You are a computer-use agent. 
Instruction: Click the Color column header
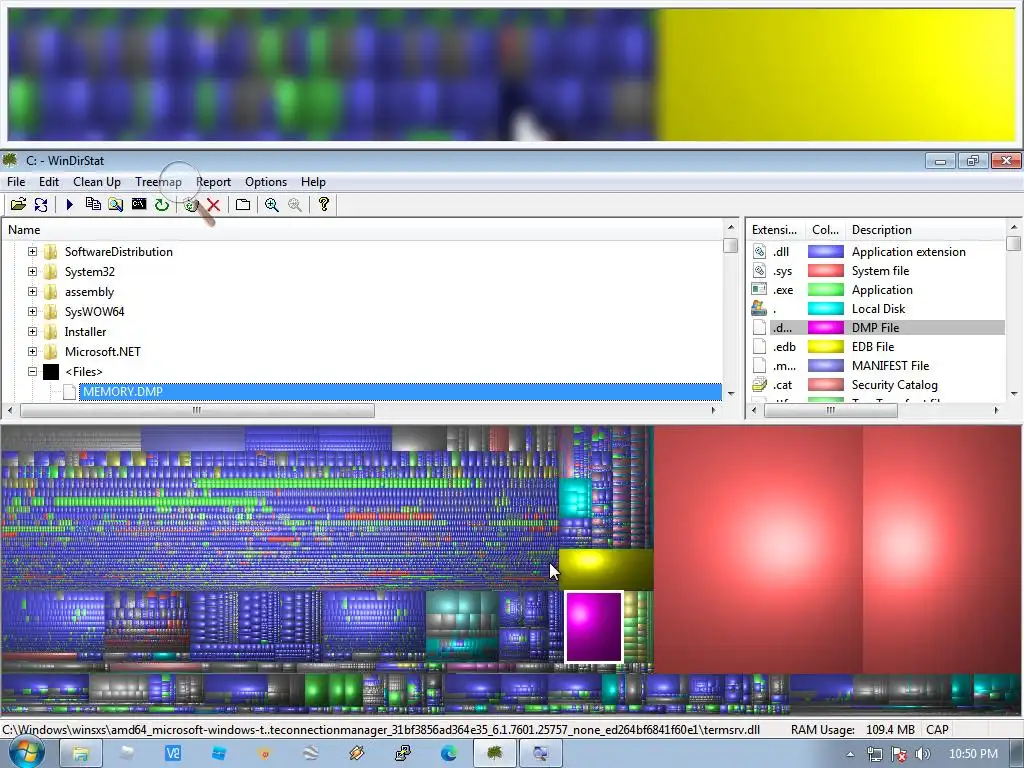coord(825,230)
